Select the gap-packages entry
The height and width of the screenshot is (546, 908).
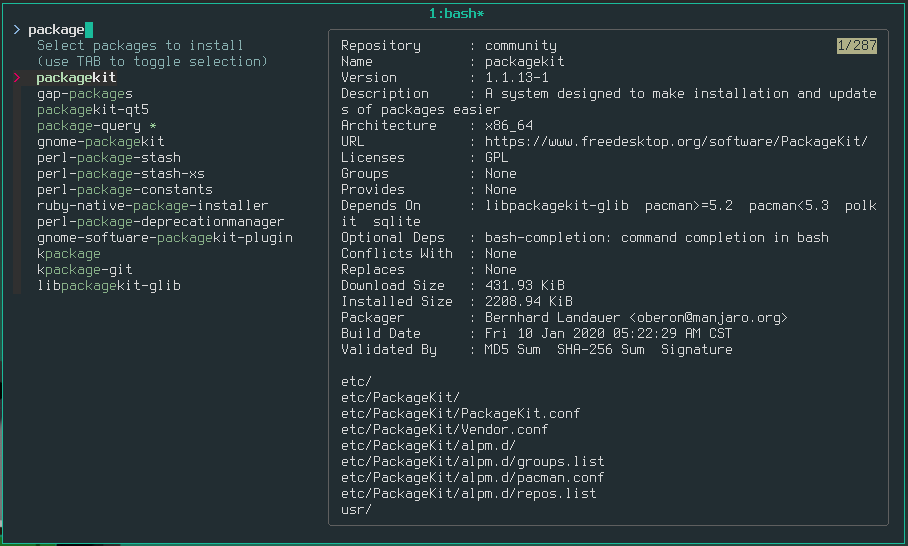85,94
